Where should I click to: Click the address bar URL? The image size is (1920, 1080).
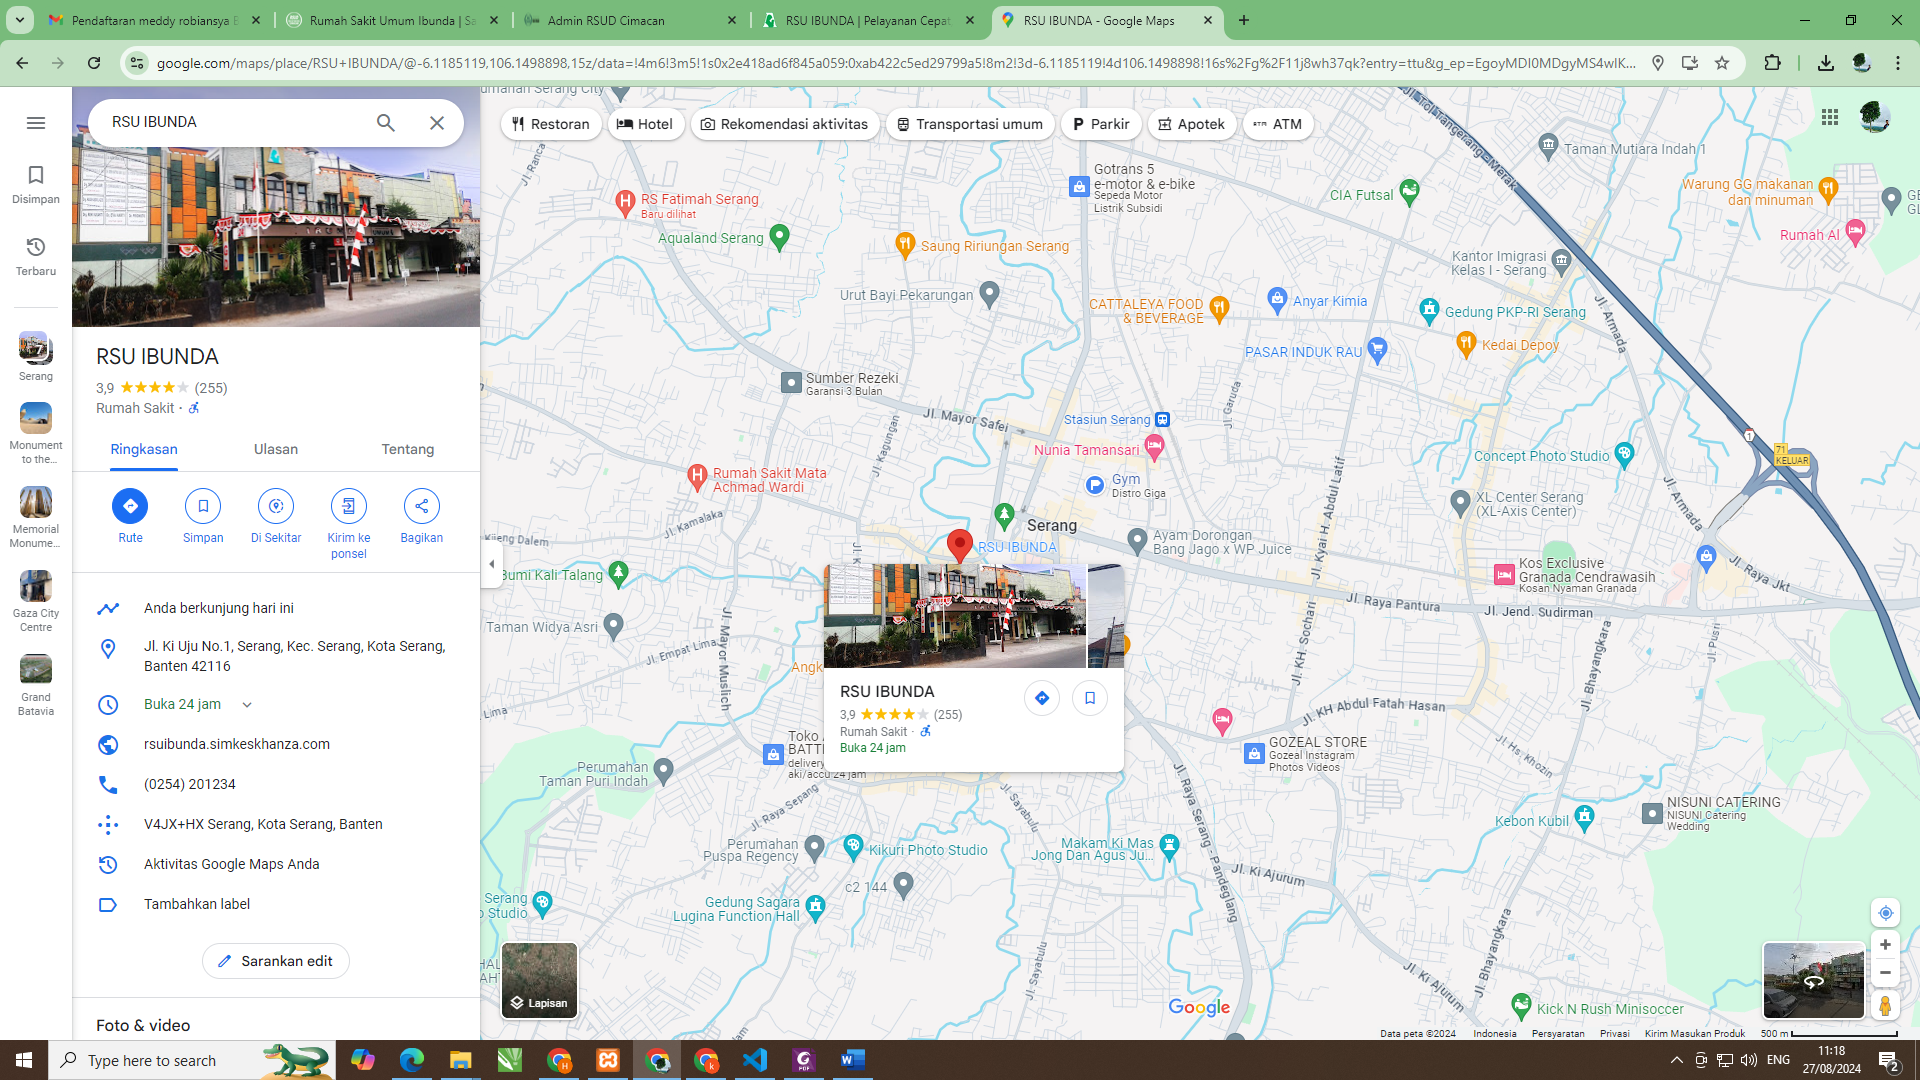[x=896, y=63]
